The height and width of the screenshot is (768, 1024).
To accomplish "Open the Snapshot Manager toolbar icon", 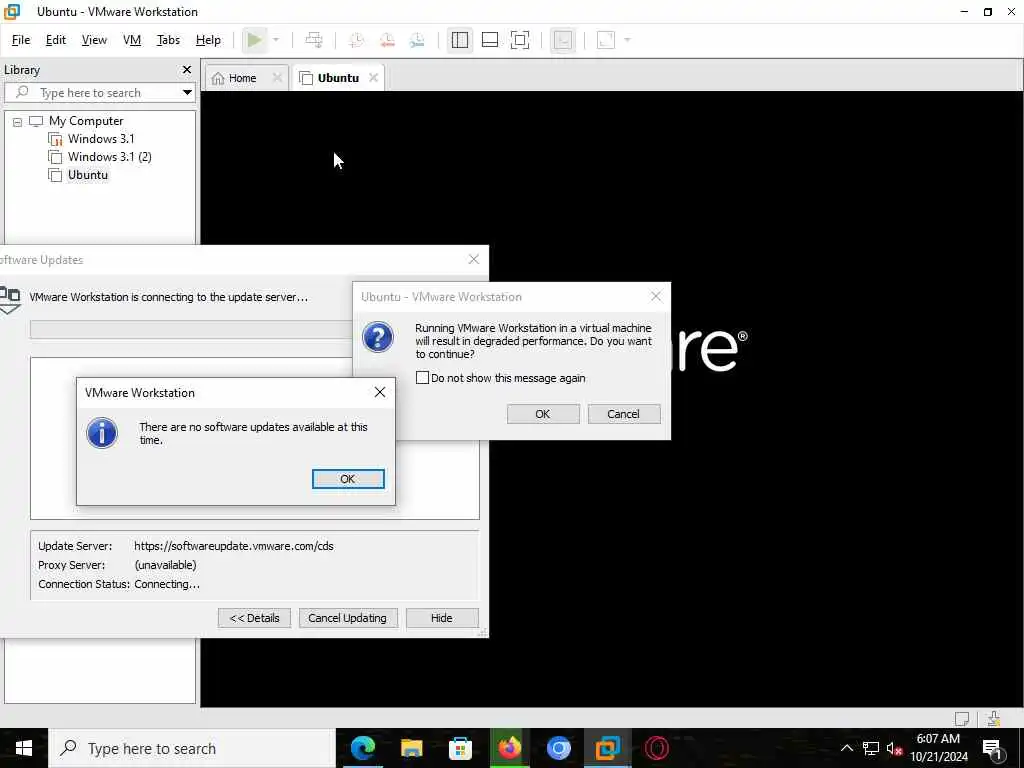I will coord(417,40).
